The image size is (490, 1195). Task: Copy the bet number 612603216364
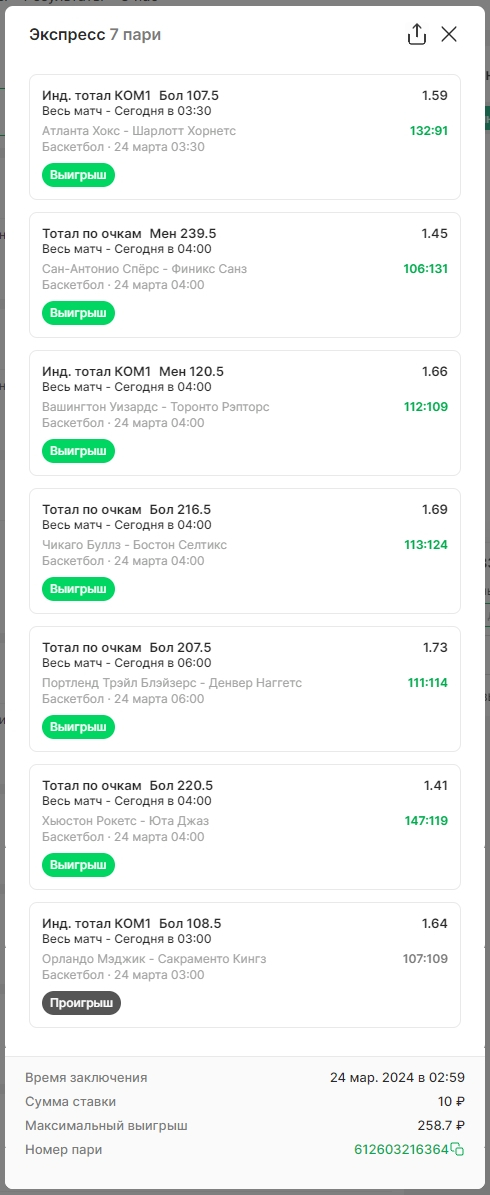[x=457, y=1149]
